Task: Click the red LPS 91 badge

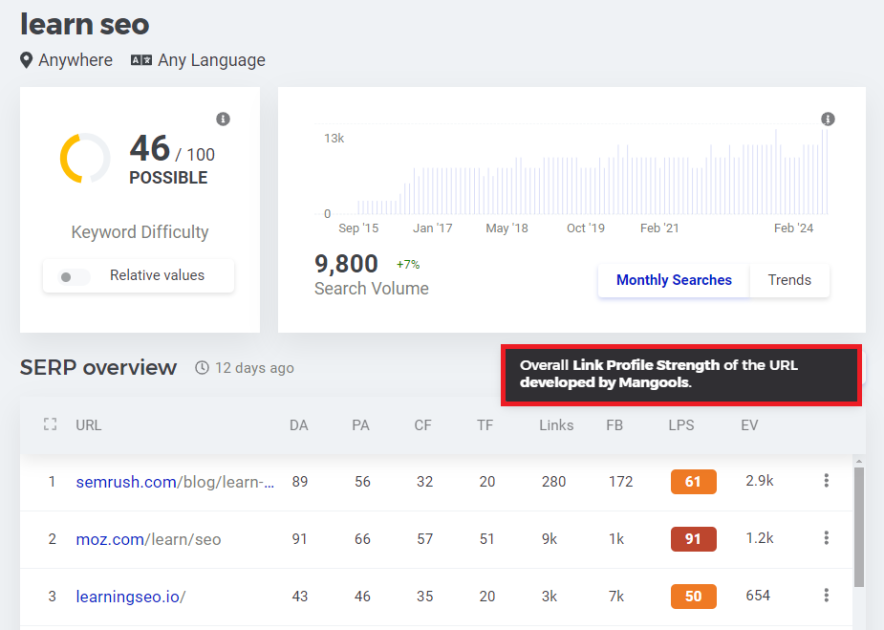Action: [x=693, y=539]
